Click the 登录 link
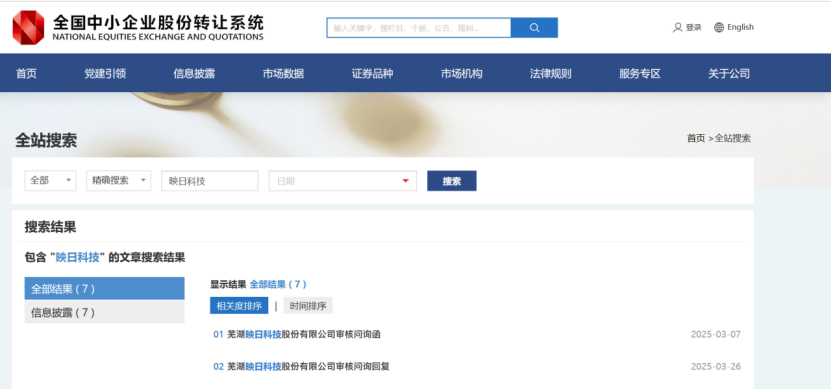This screenshot has height=390, width=831. (x=693, y=28)
